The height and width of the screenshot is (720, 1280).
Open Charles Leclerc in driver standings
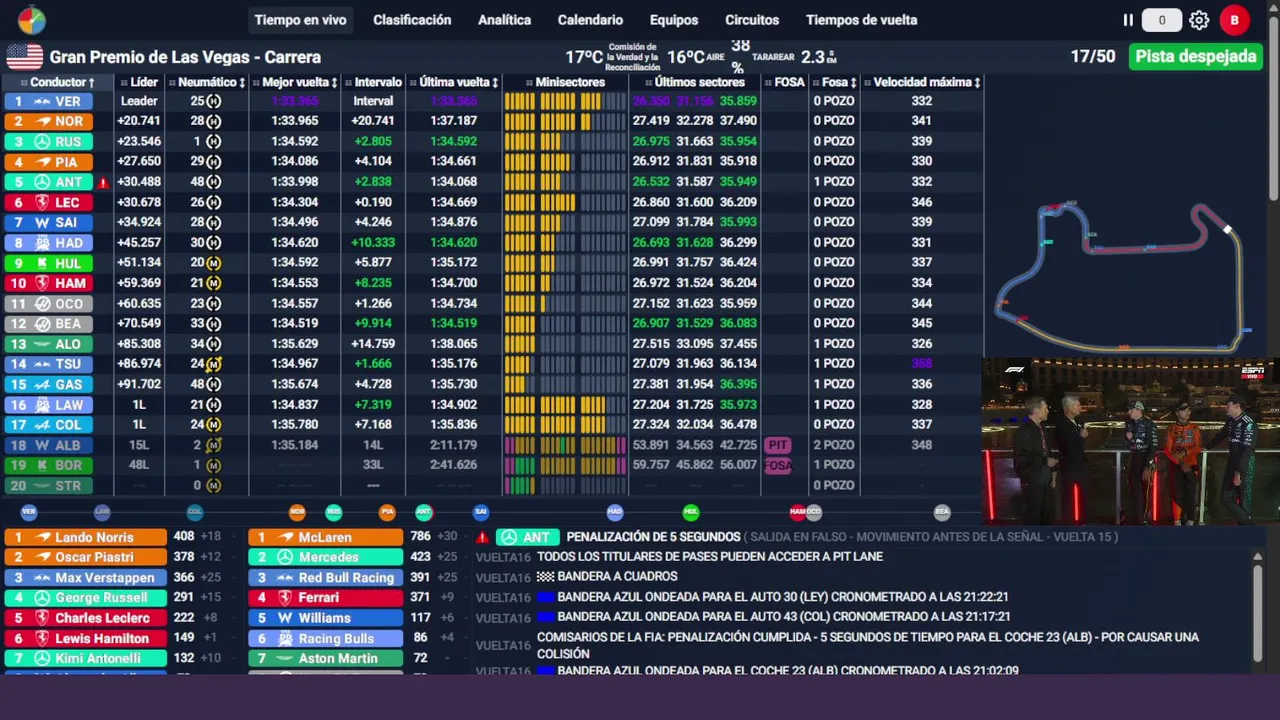85,618
